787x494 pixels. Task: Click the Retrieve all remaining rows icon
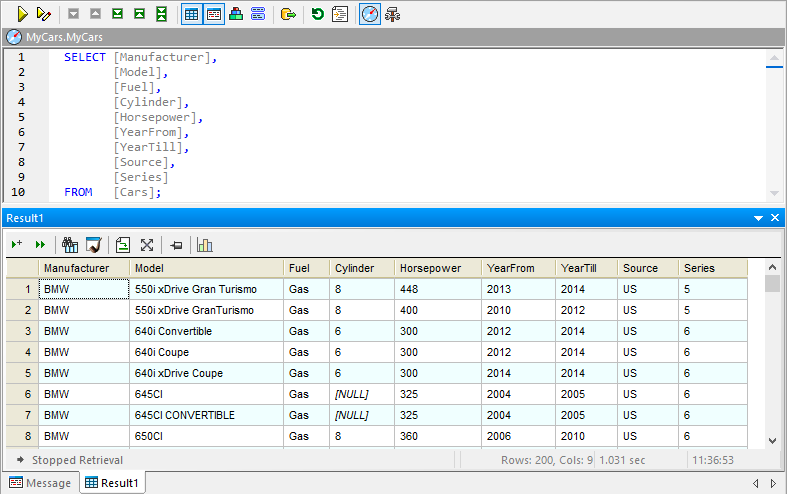(40, 245)
